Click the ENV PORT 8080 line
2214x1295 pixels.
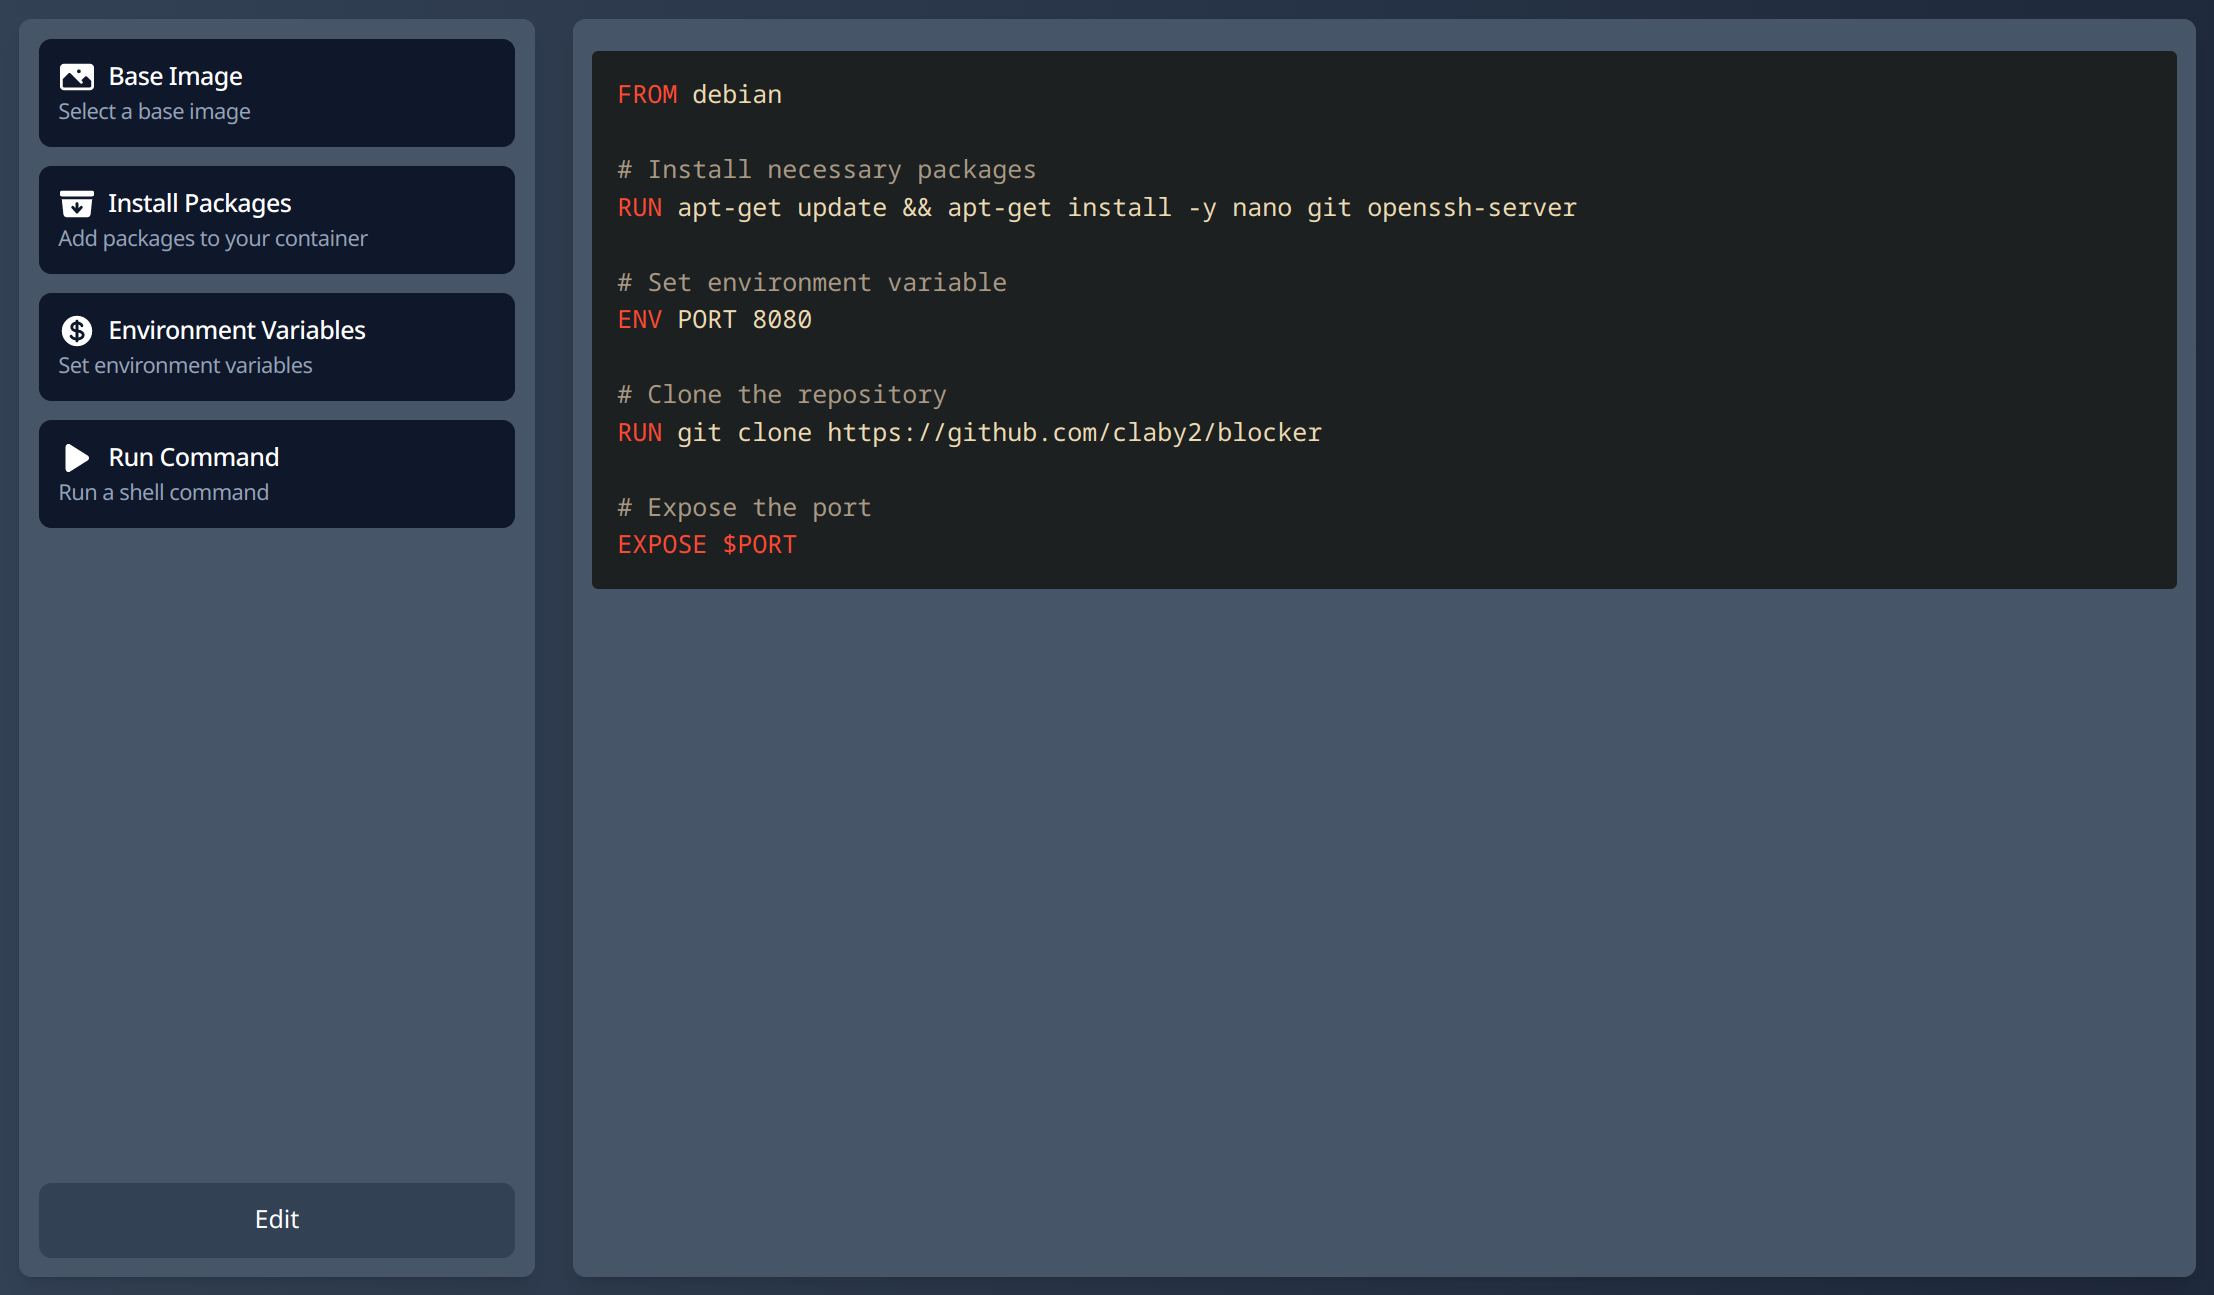pos(715,320)
